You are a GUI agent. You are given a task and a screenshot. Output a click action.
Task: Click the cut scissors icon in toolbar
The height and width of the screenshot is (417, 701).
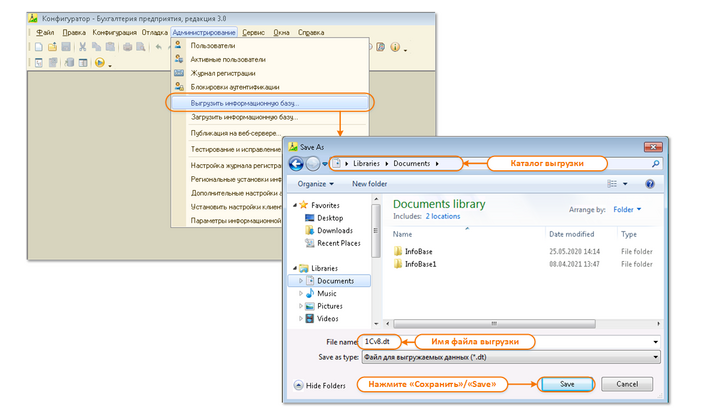(x=83, y=47)
